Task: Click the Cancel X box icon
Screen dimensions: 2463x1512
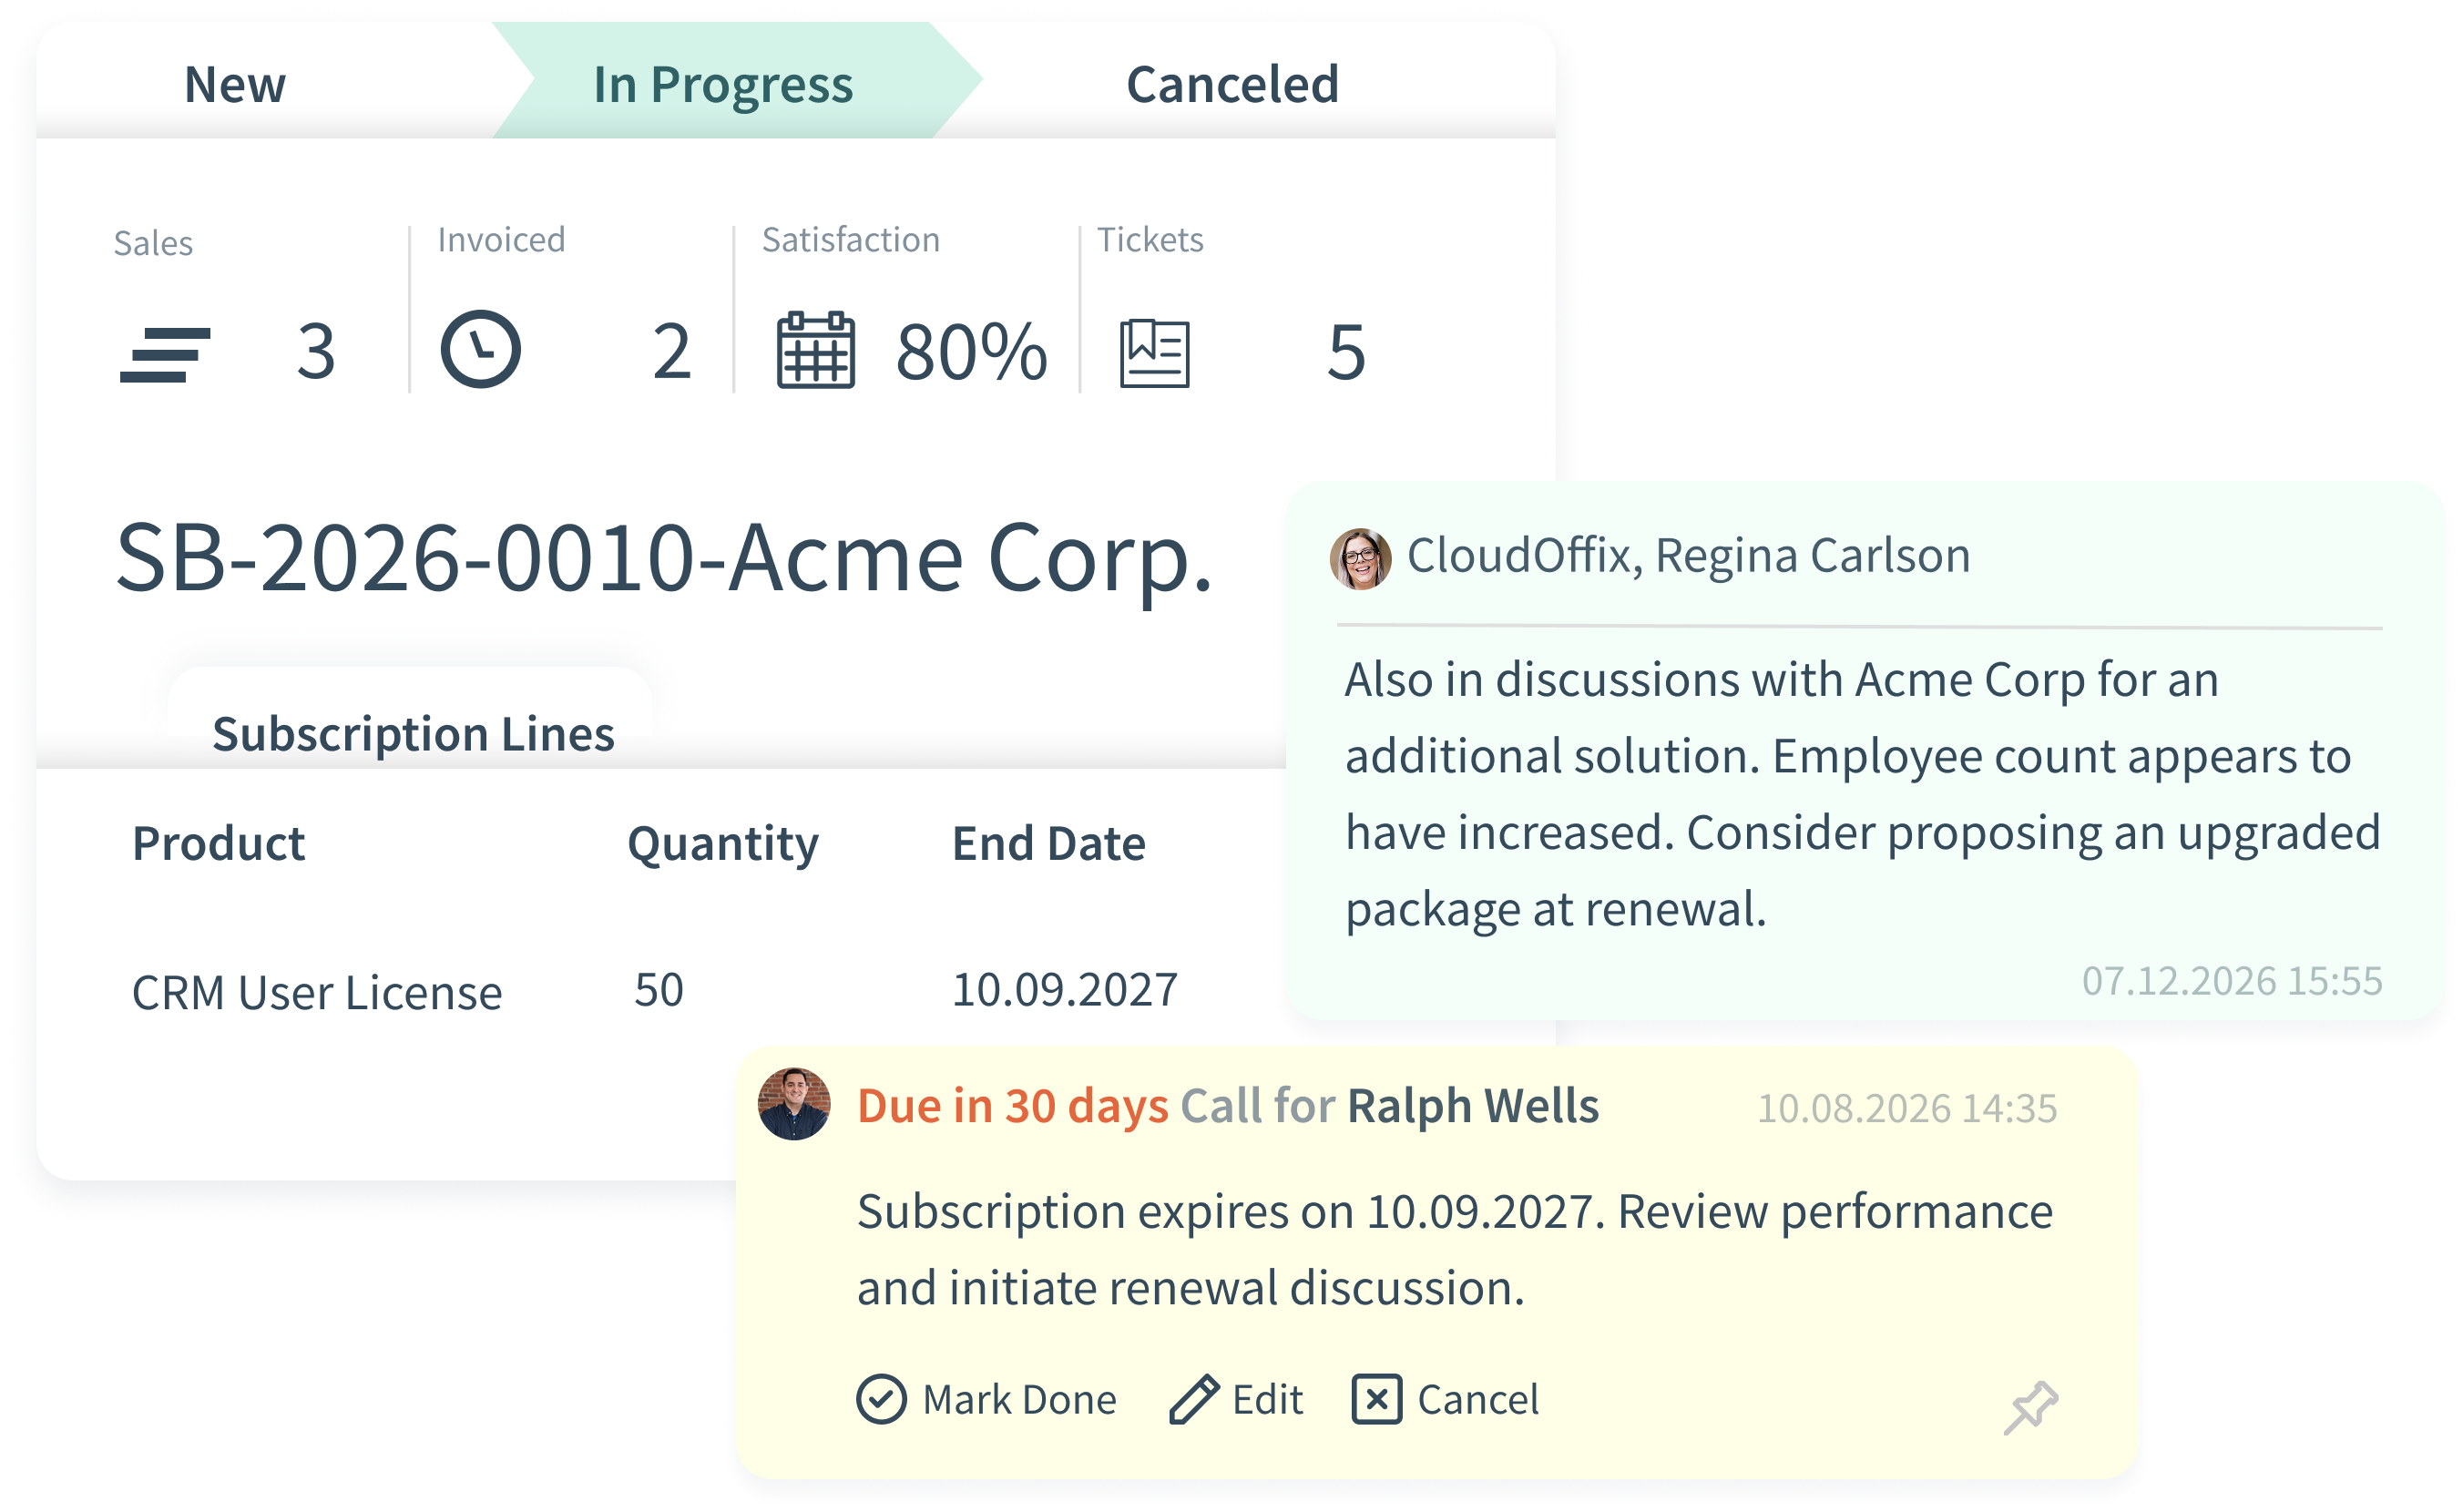Action: (1376, 1398)
